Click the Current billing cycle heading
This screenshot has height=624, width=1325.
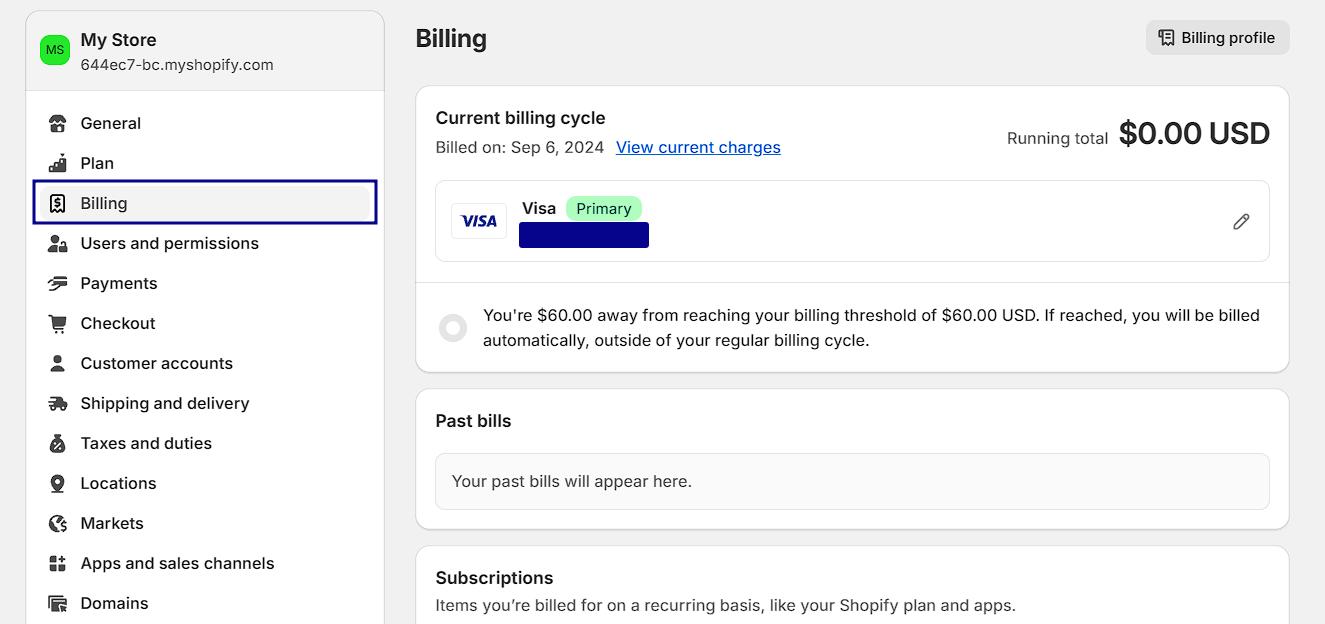[x=520, y=118]
